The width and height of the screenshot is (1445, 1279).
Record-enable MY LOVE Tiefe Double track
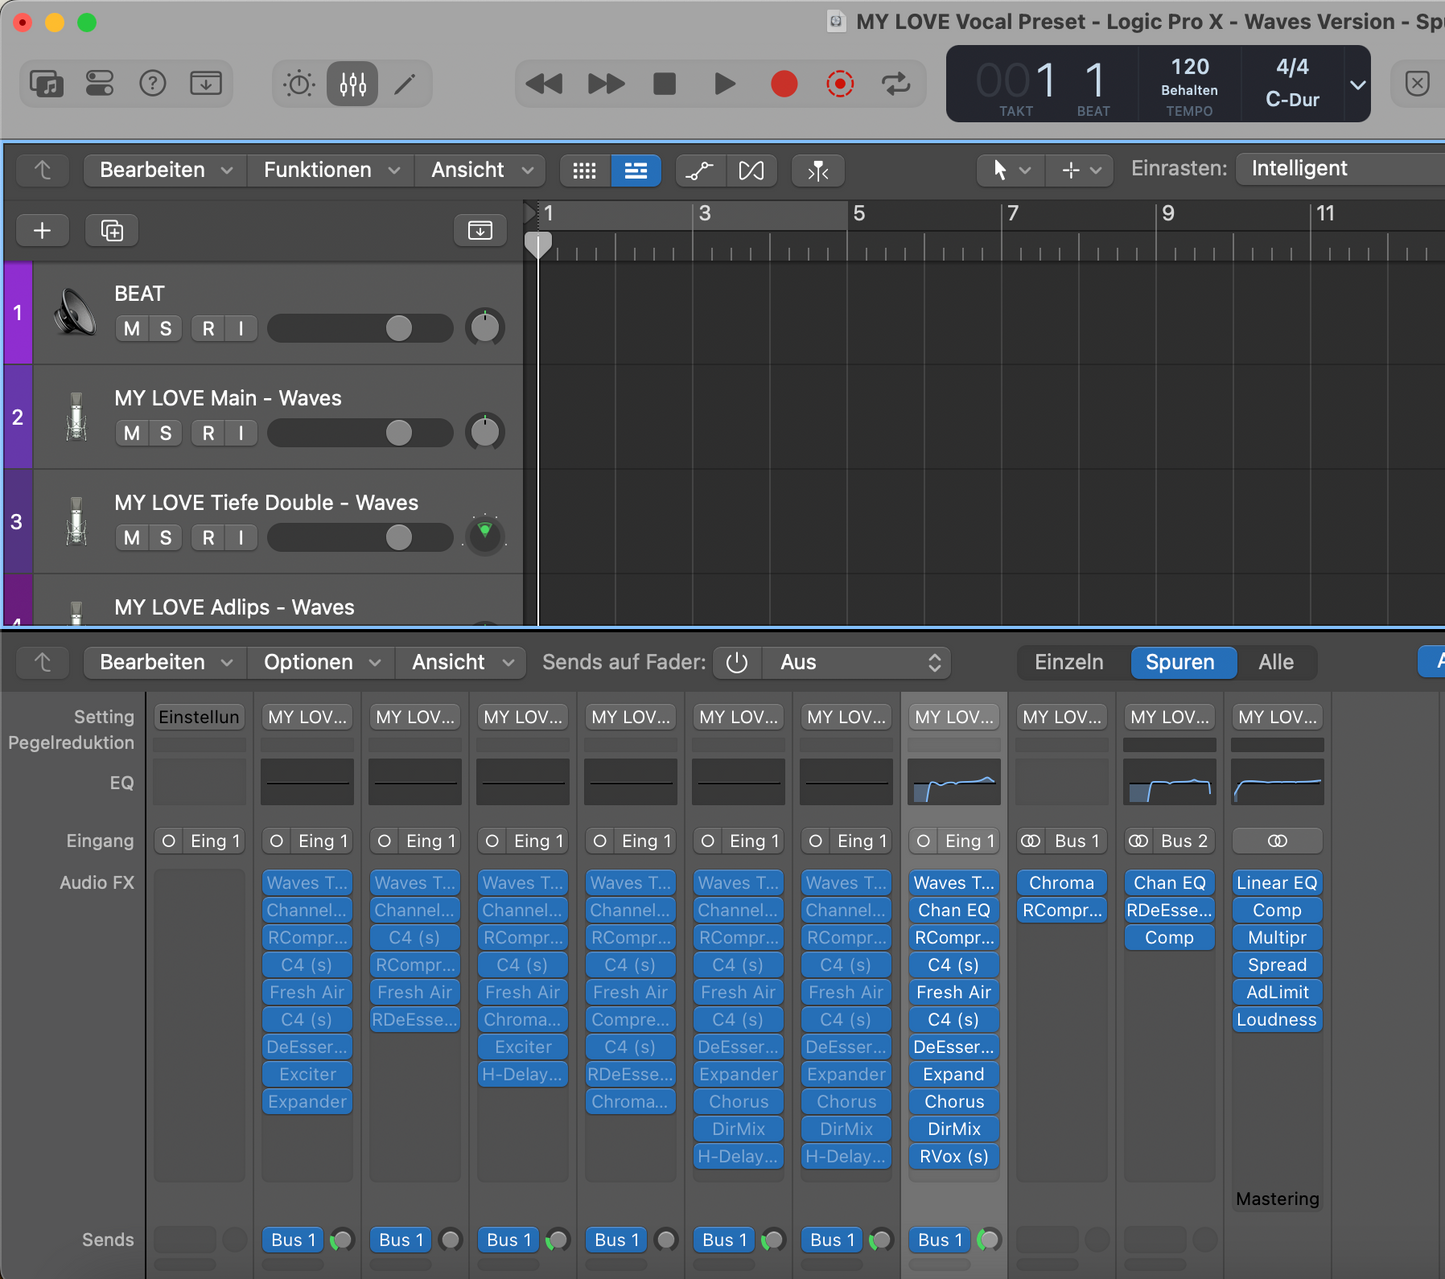[x=208, y=538]
